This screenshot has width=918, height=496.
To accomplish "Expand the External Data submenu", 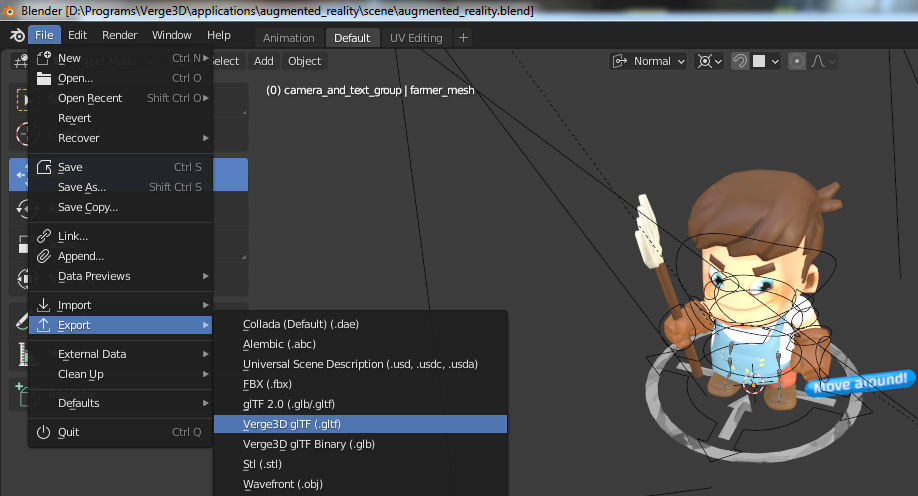I will [121, 354].
